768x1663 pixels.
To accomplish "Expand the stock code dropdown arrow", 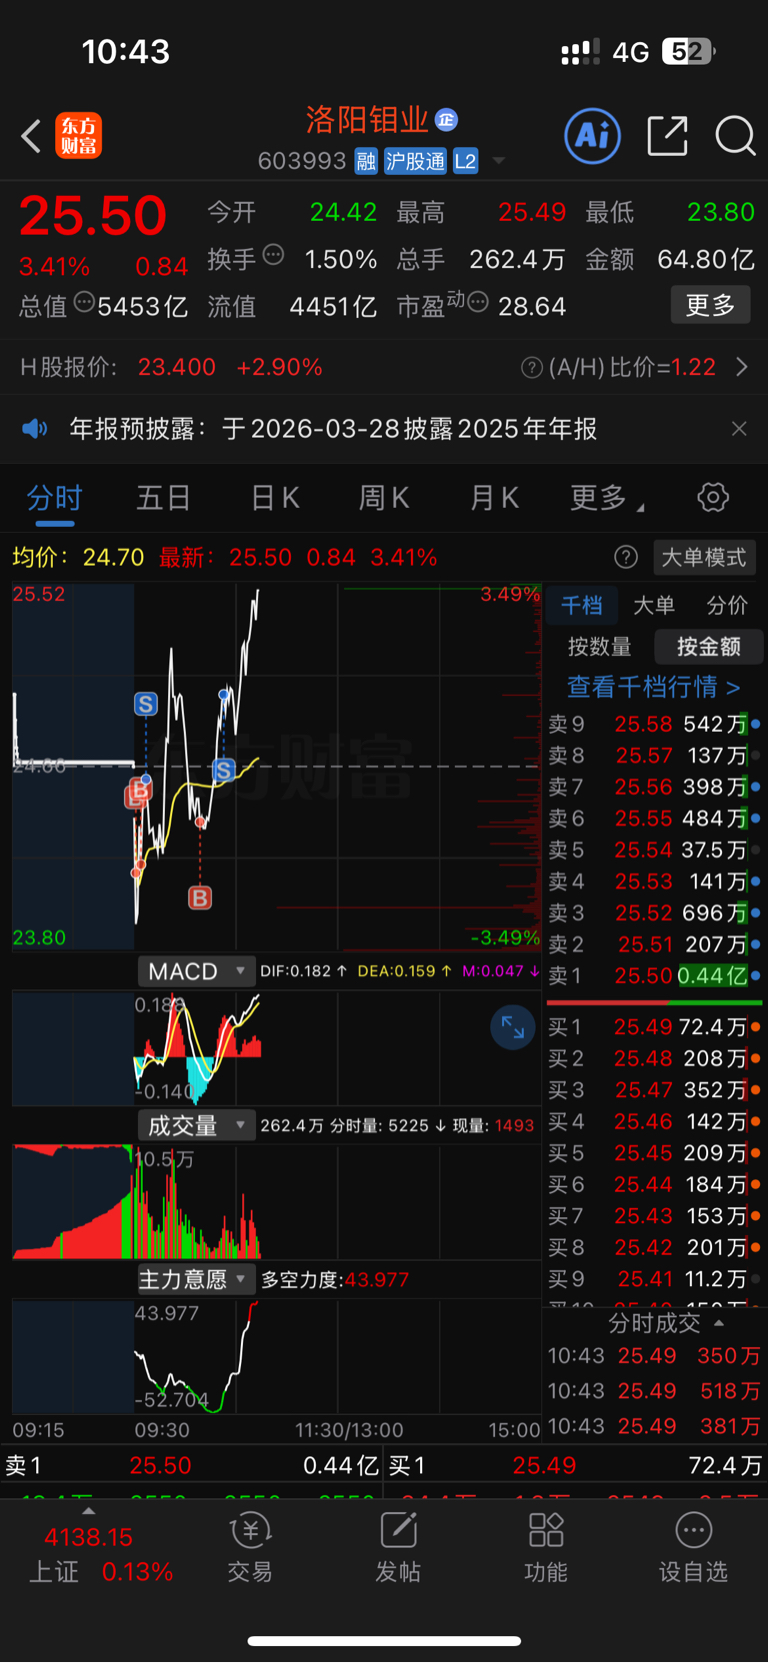I will click(498, 161).
